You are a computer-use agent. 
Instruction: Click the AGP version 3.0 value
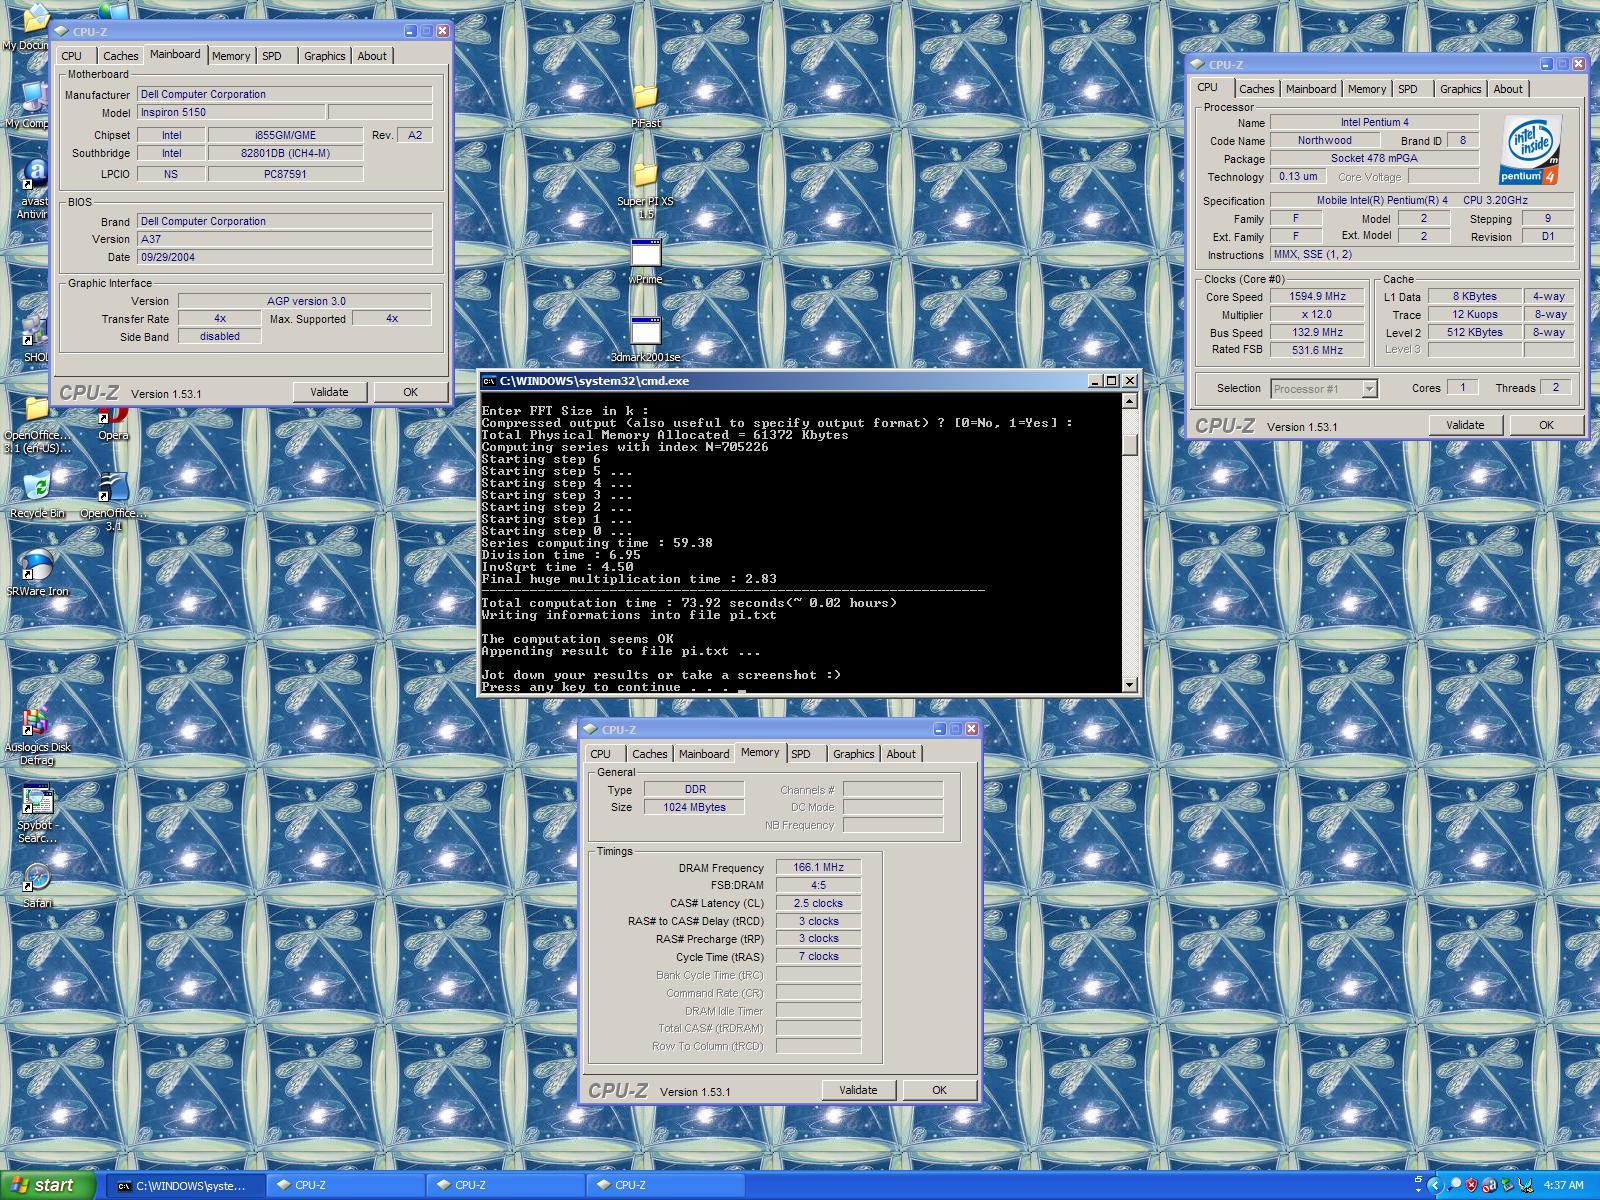(x=305, y=301)
